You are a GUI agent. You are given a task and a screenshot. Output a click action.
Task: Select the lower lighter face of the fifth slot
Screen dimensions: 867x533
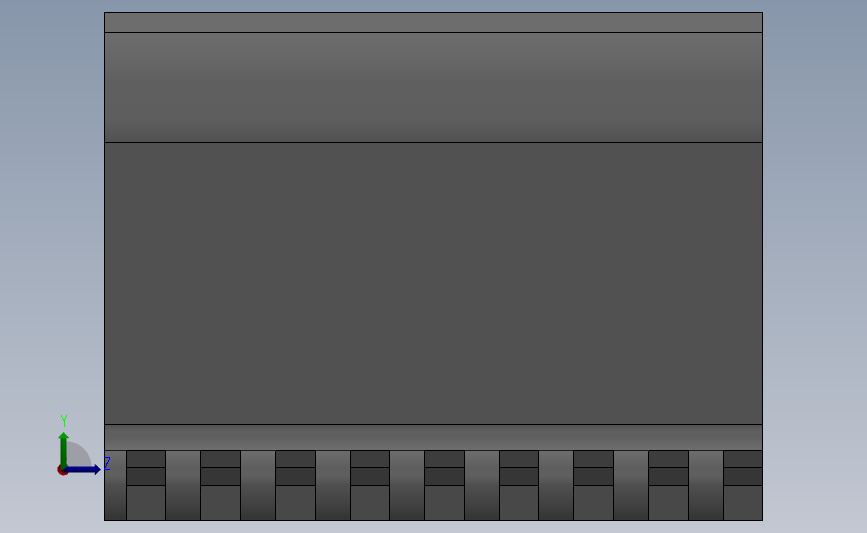coord(444,503)
